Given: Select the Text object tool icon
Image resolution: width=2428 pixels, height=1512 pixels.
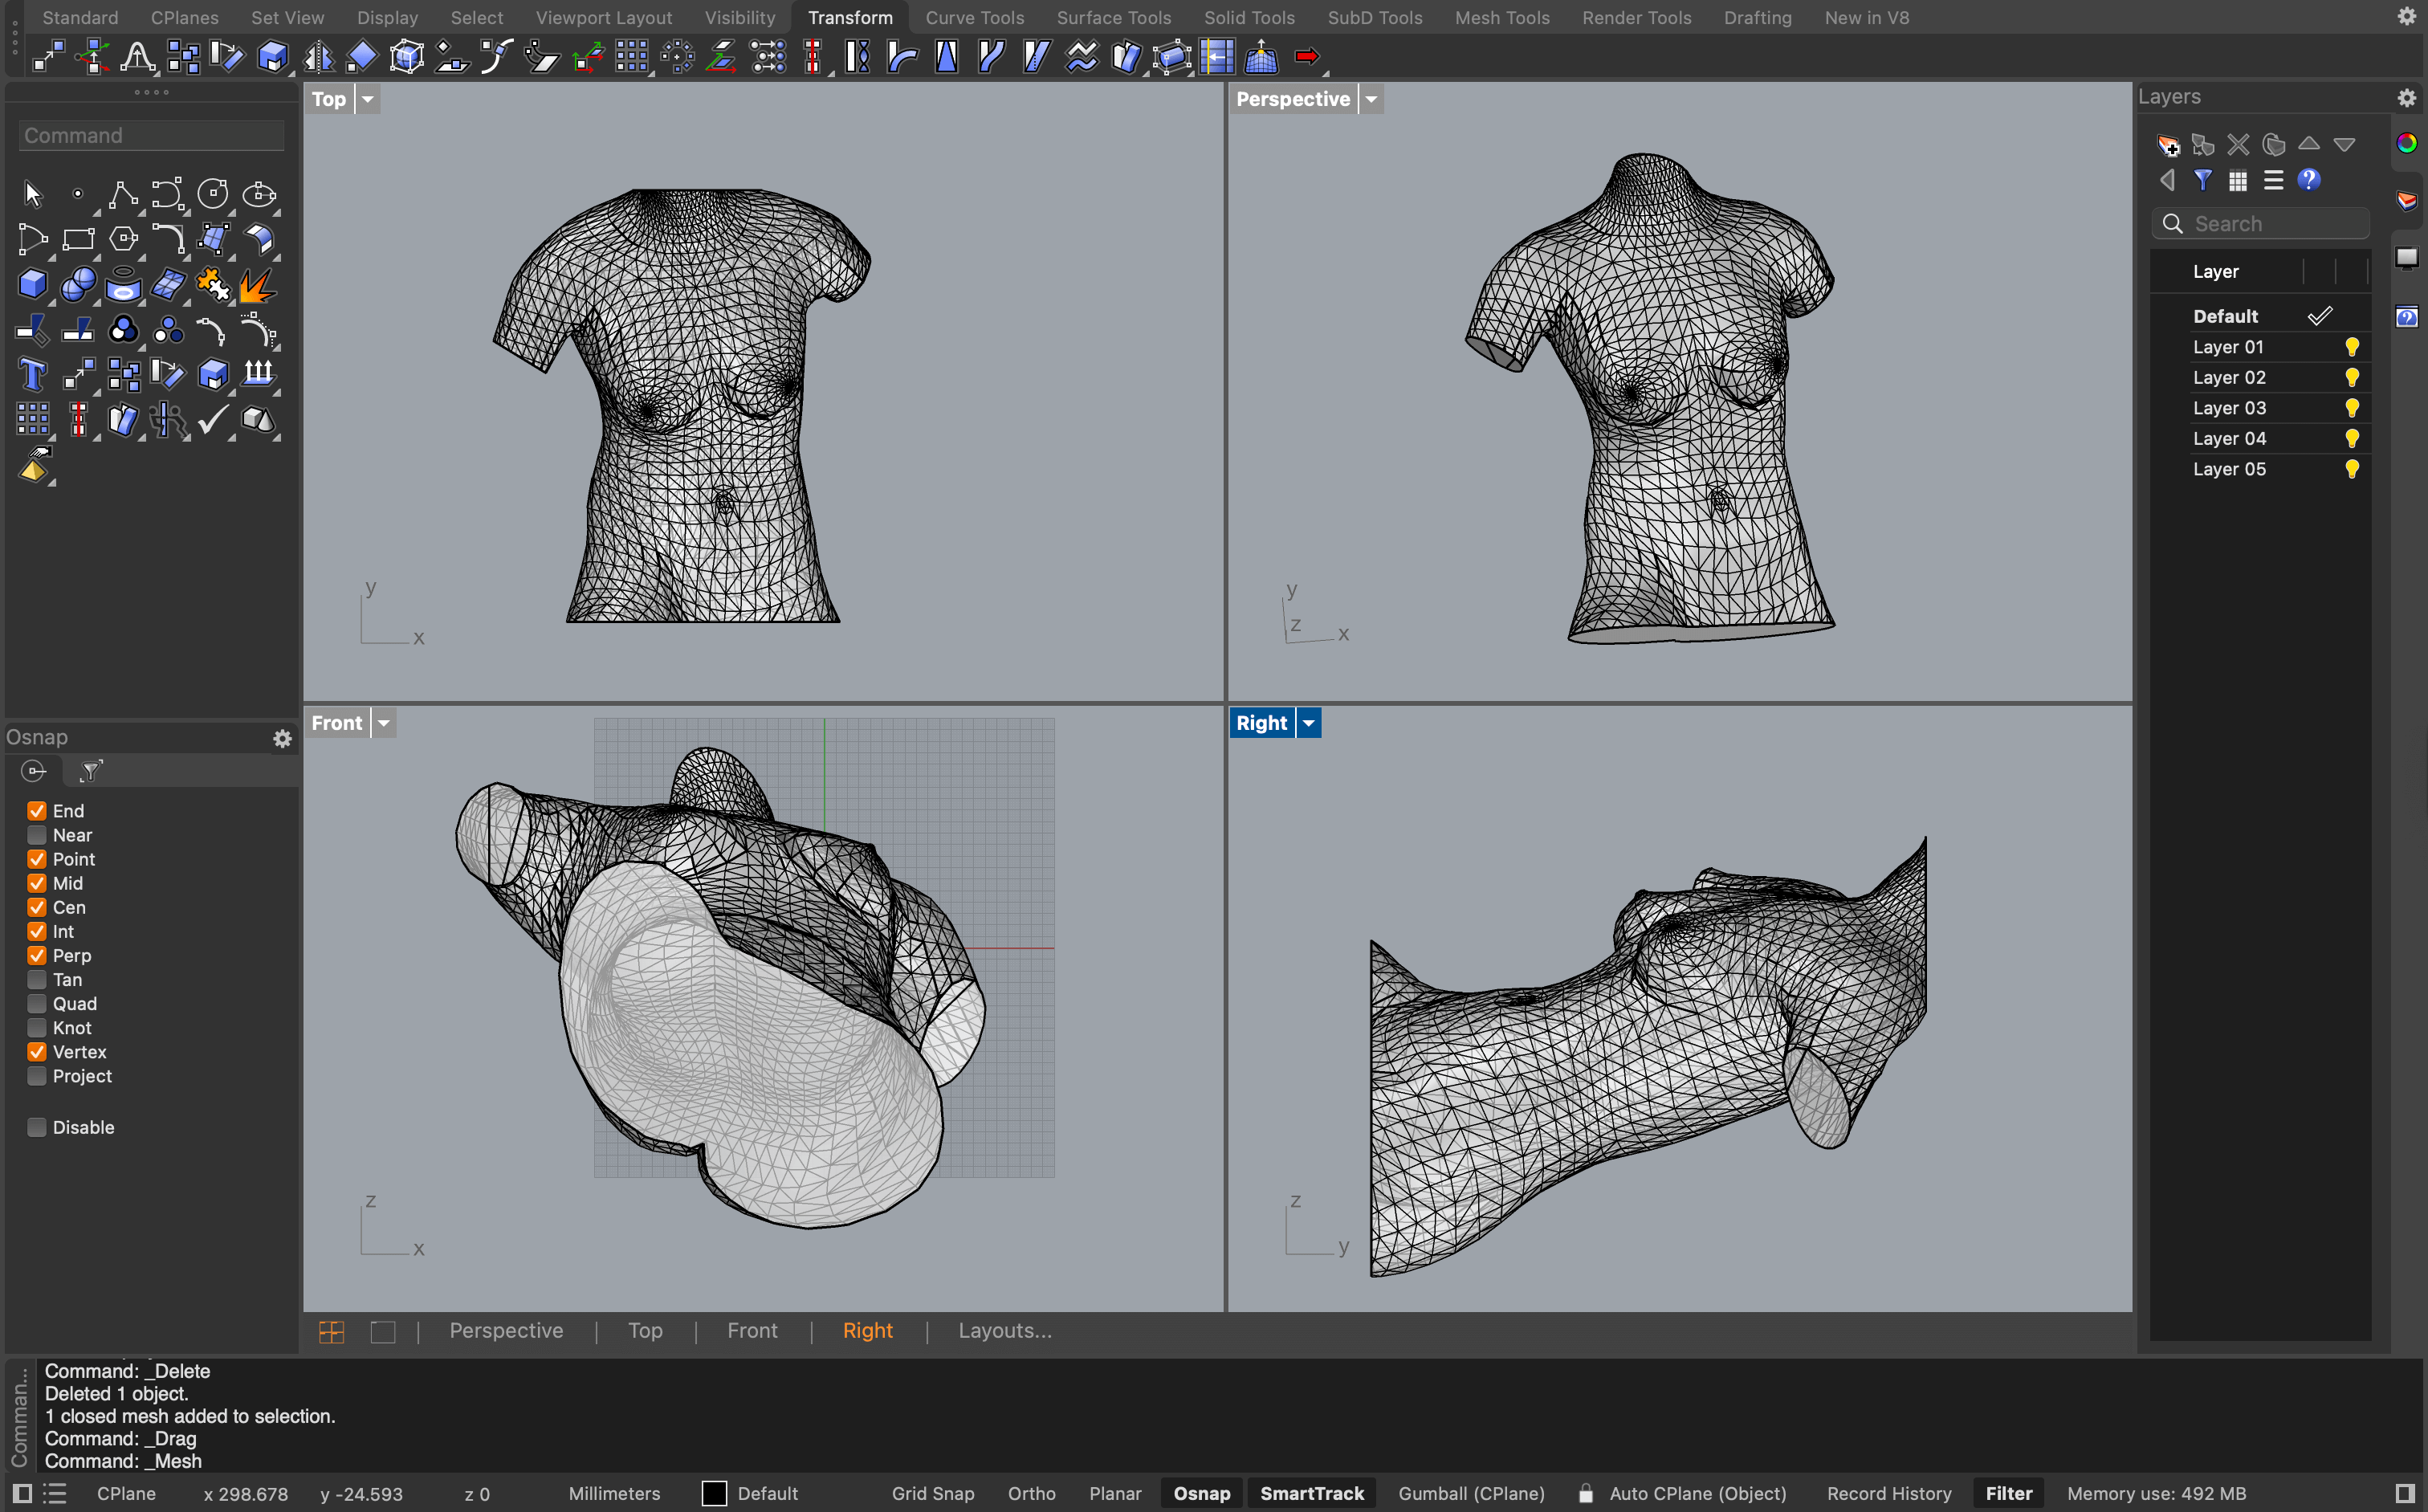Looking at the screenshot, I should coord(32,375).
